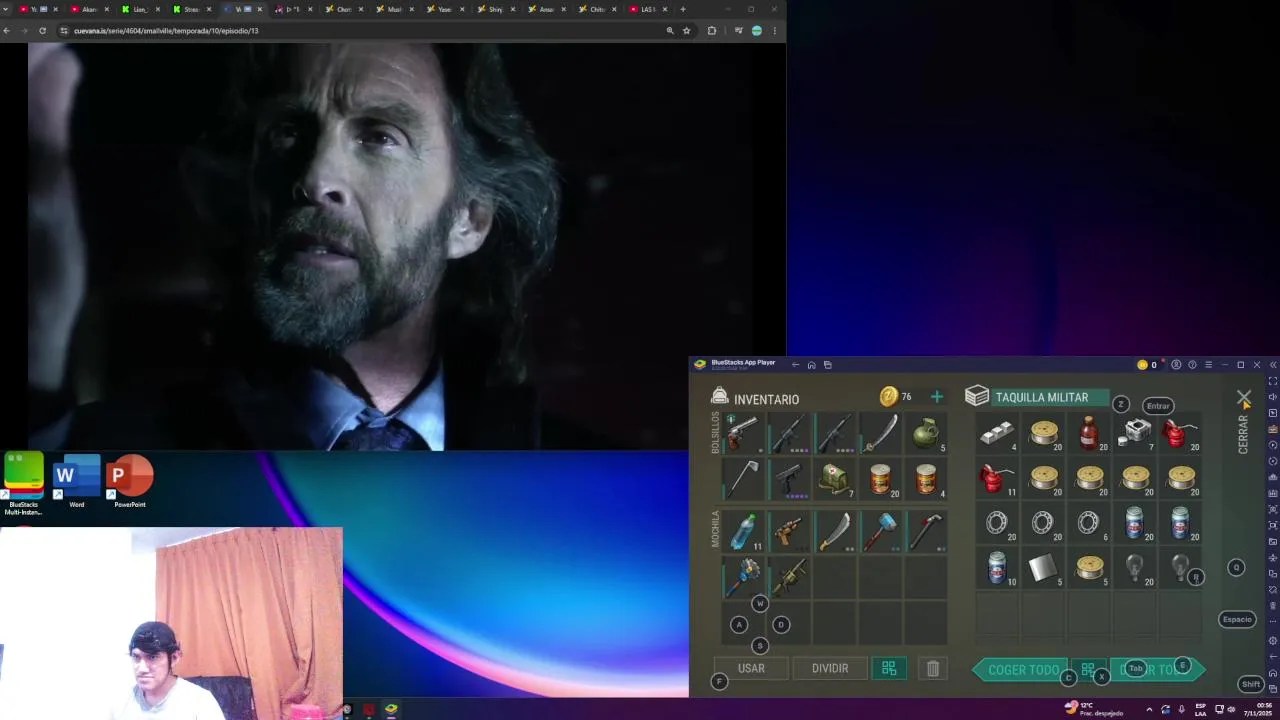Open the BlueStacks Multi-Instance desktop shortcut

pyautogui.click(x=24, y=484)
